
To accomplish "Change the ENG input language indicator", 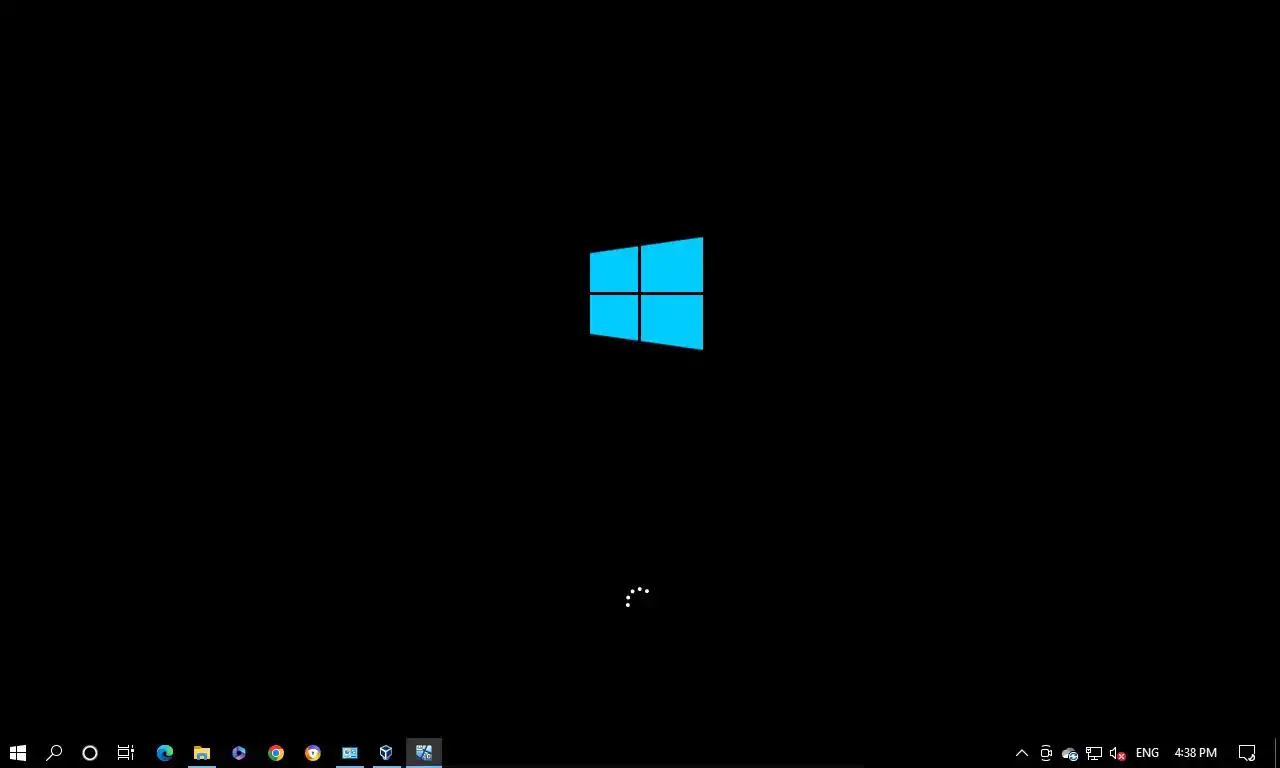I will tap(1147, 753).
